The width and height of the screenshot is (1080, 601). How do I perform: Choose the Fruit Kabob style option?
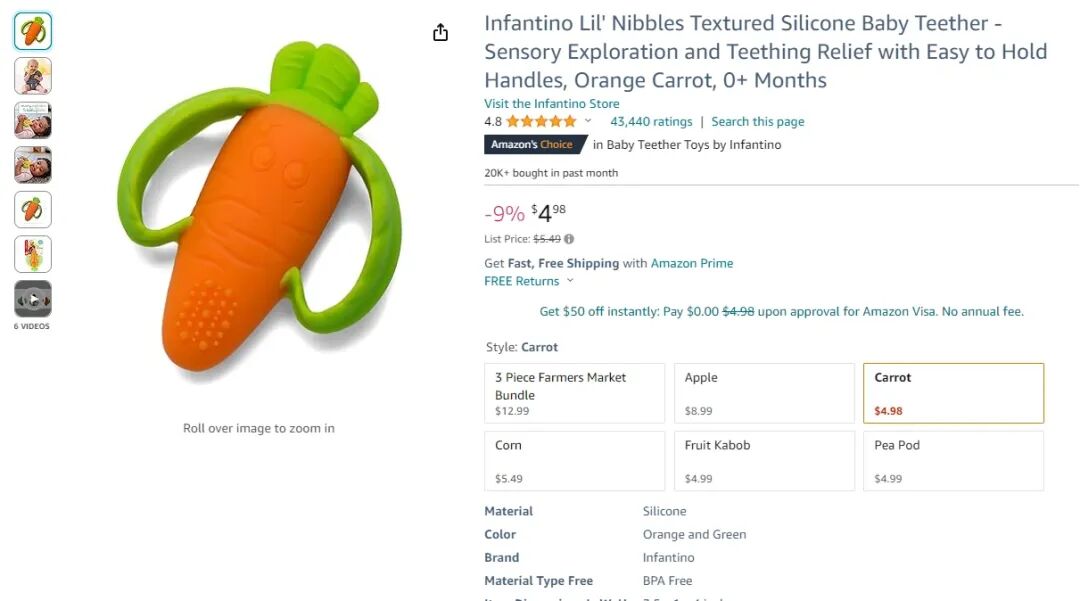764,461
